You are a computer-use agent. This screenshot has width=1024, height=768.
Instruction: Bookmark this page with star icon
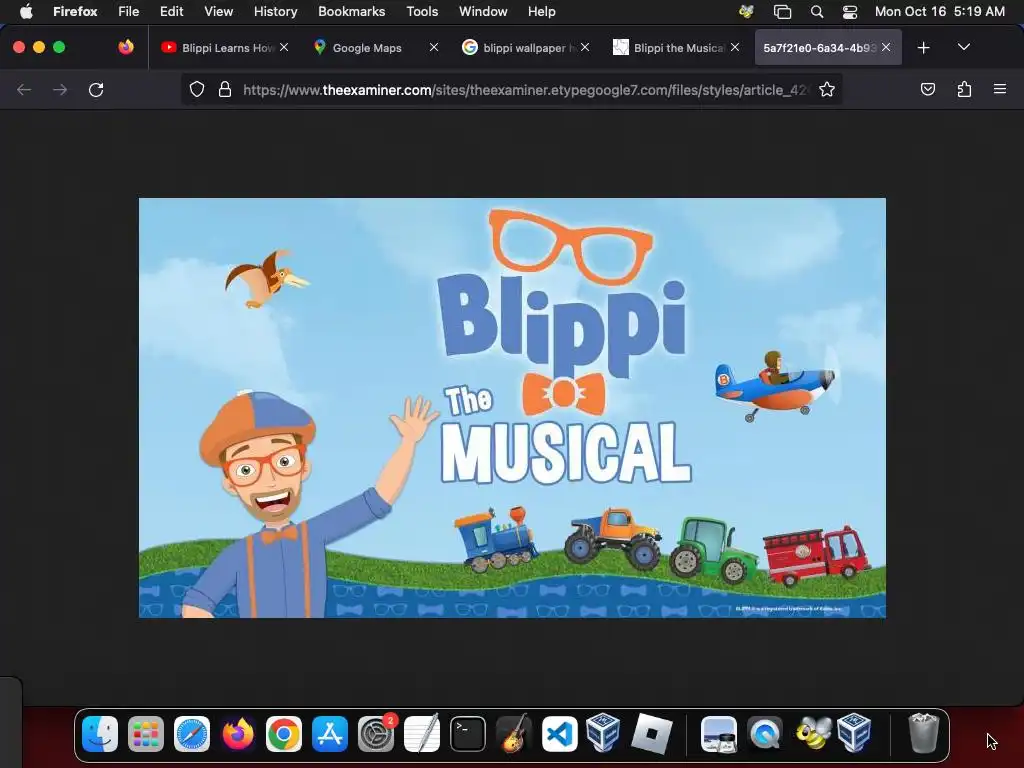[x=827, y=89]
